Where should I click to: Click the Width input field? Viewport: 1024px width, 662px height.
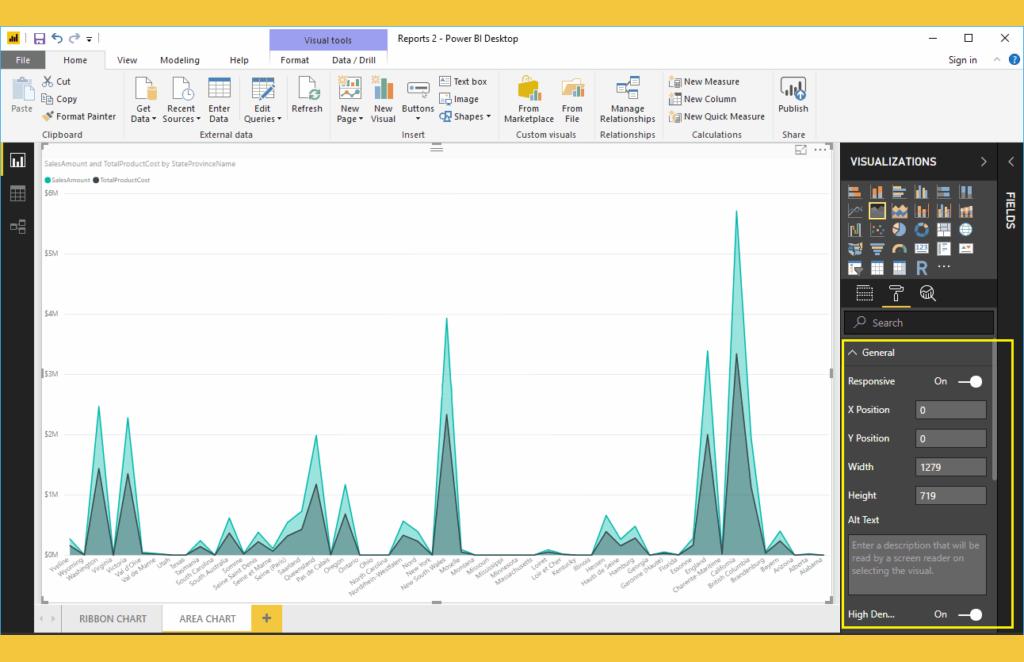coord(950,467)
